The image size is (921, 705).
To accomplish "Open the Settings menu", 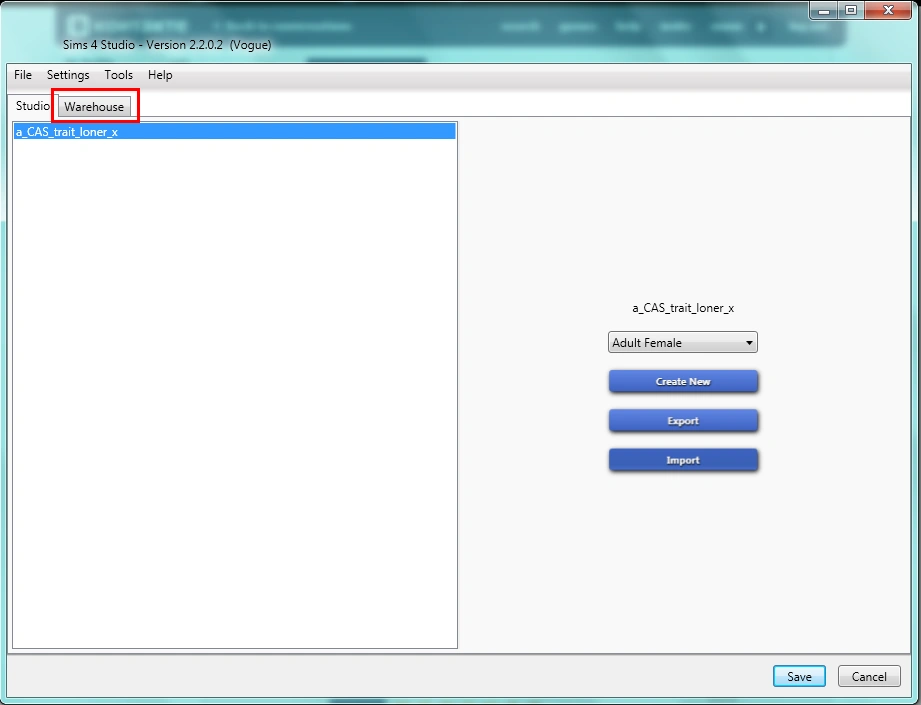I will pyautogui.click(x=68, y=75).
